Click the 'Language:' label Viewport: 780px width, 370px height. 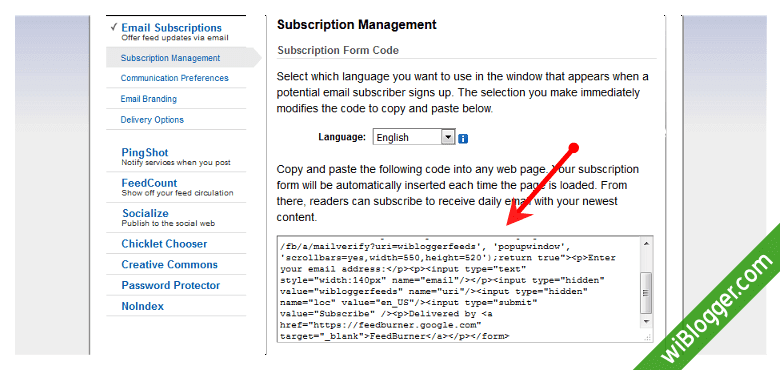[x=342, y=137]
